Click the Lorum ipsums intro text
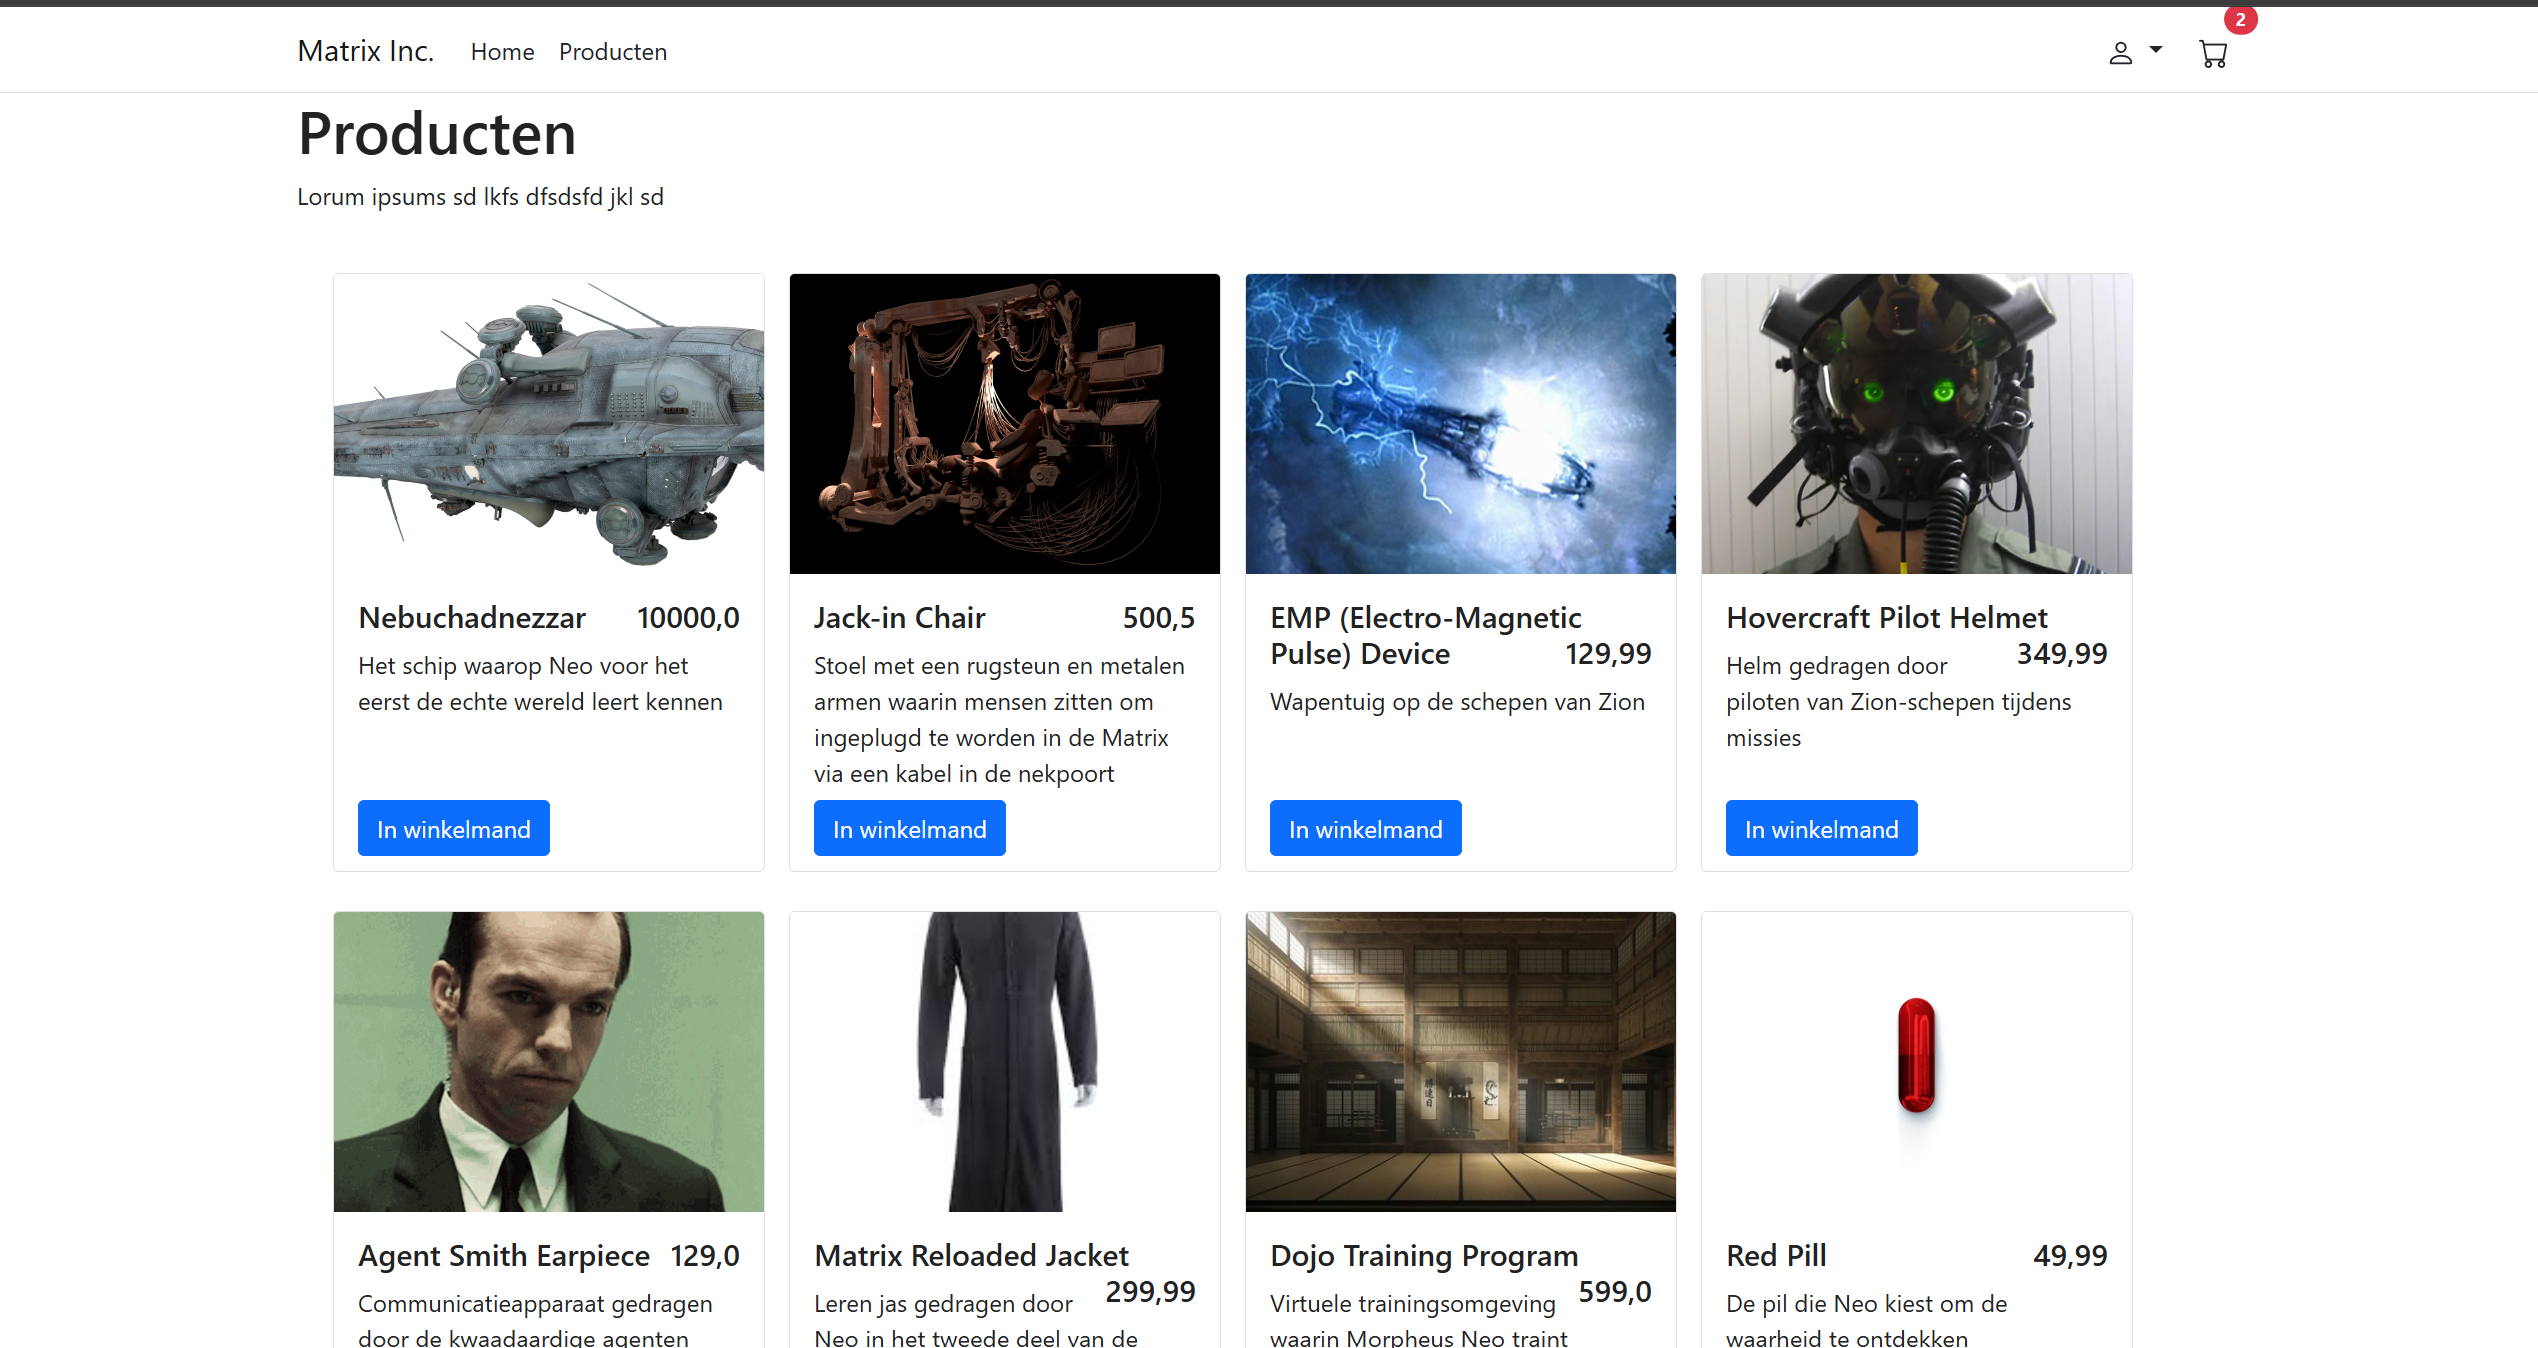 (480, 197)
